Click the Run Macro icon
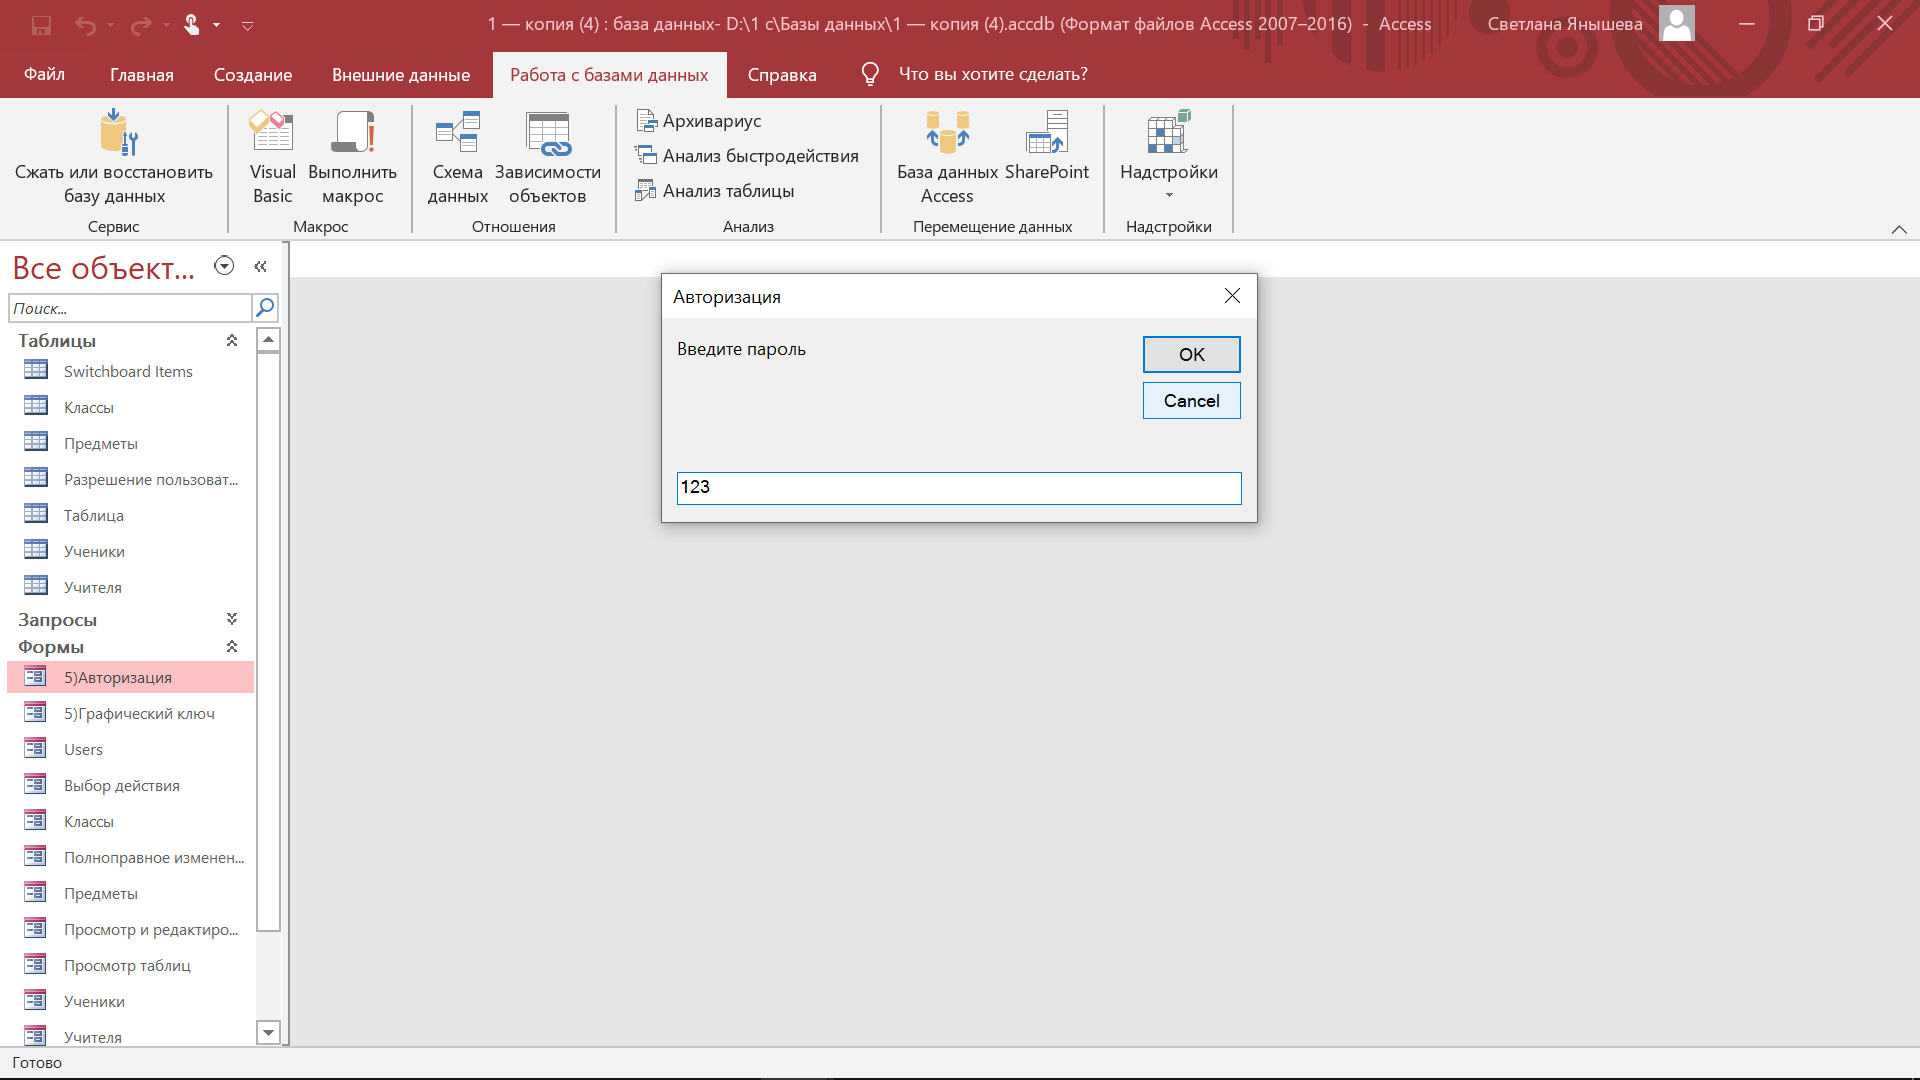The height and width of the screenshot is (1080, 1920). [352, 134]
